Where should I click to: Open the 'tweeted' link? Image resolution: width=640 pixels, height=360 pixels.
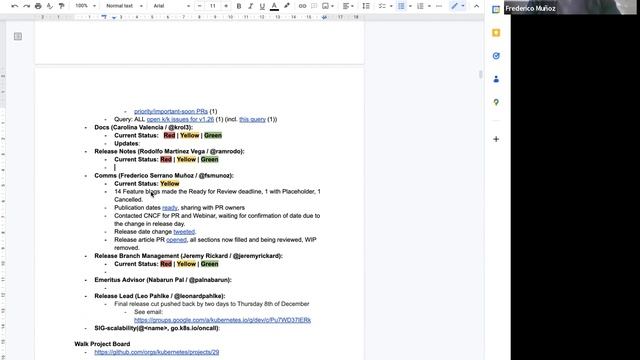[x=184, y=232]
